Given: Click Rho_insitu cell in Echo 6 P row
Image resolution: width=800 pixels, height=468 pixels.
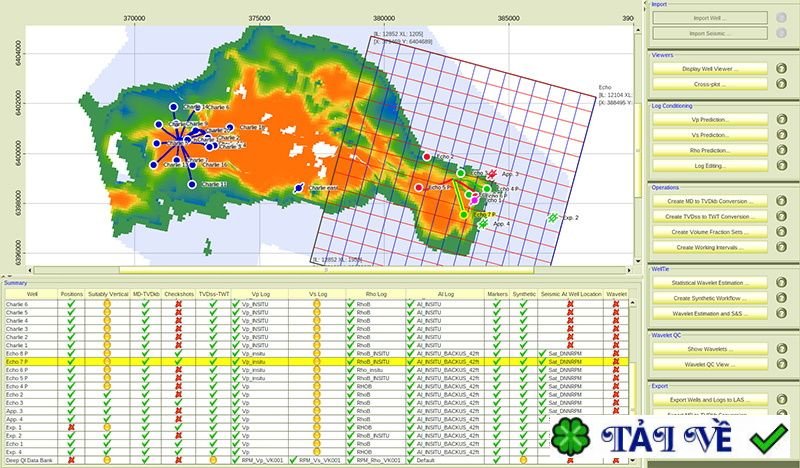Looking at the screenshot, I should (x=376, y=370).
